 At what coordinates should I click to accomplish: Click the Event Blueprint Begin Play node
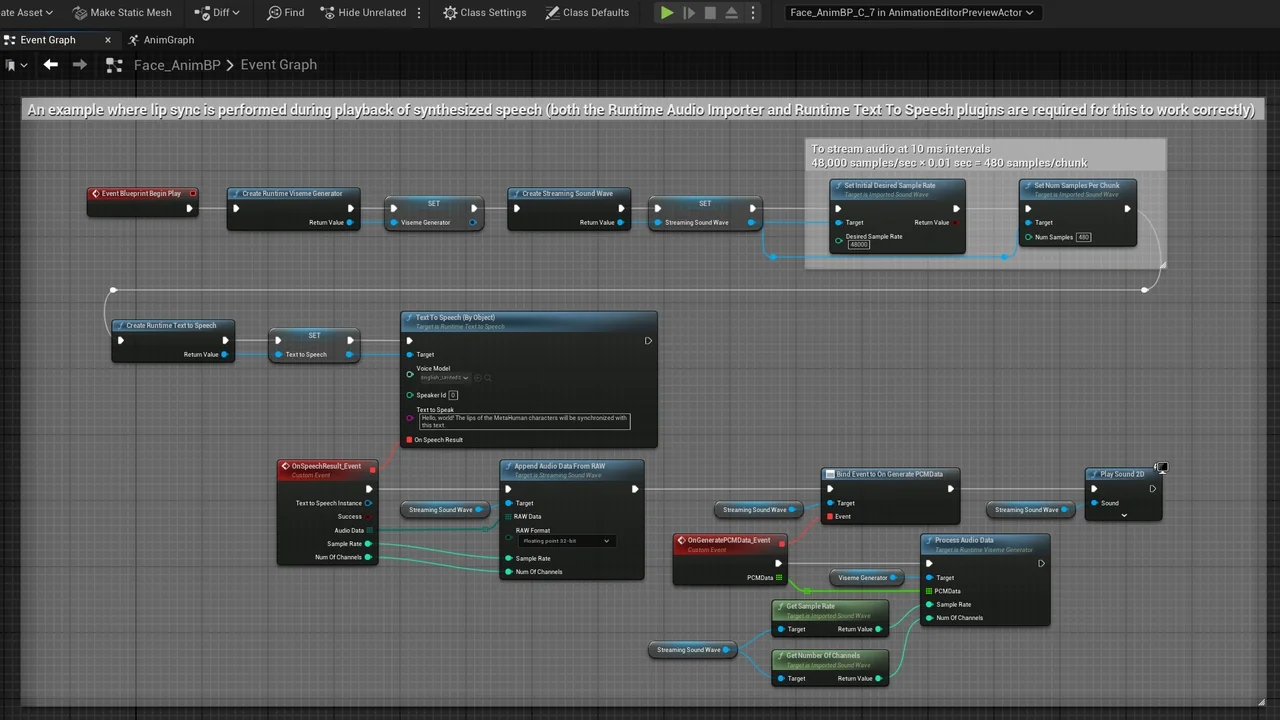pyautogui.click(x=141, y=194)
